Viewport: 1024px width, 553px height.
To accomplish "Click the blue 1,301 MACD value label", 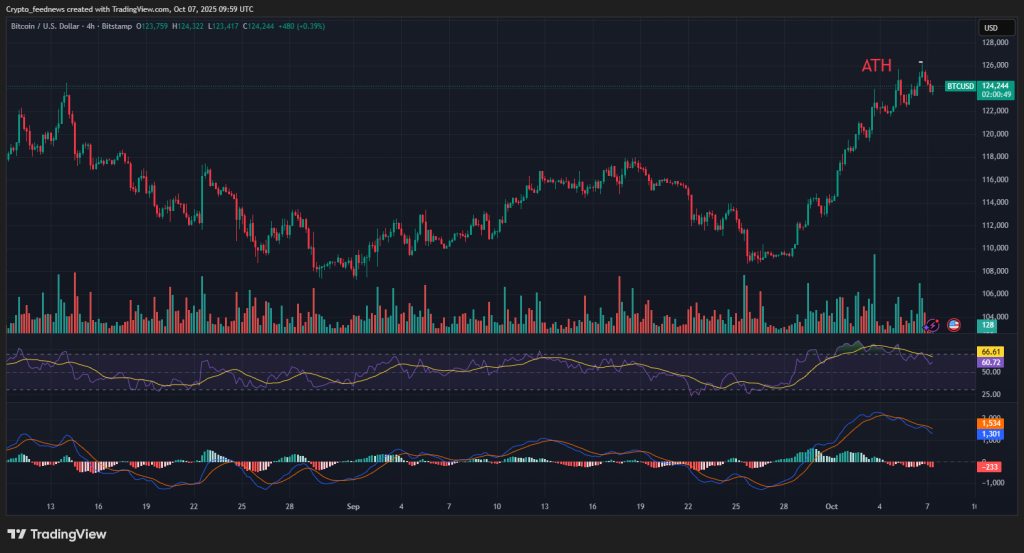I will click(x=991, y=434).
